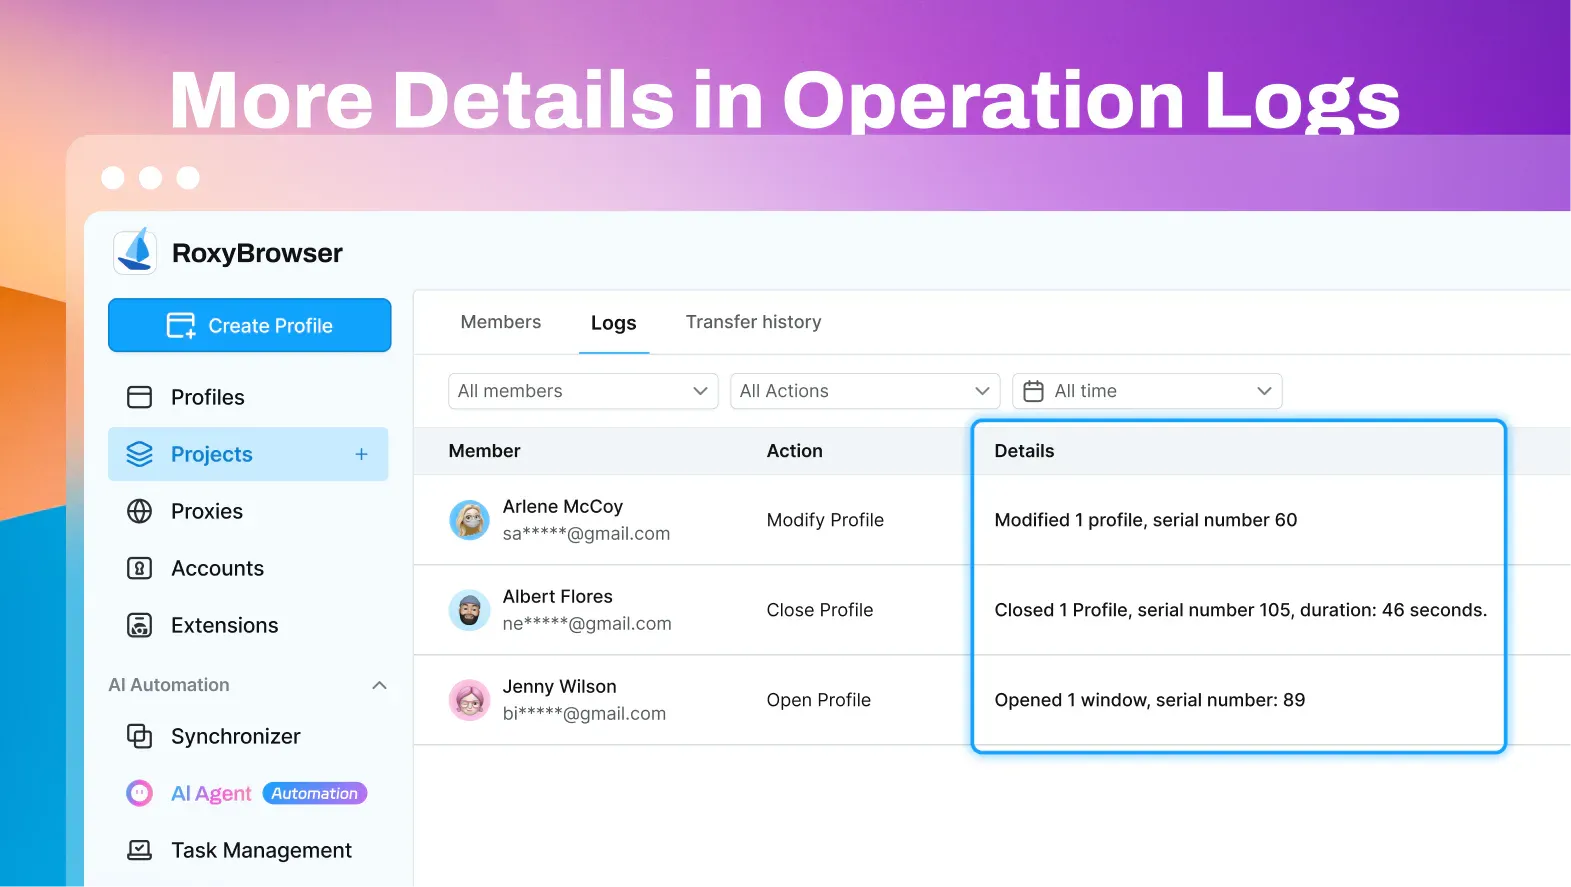Open the Projects section

(248, 454)
